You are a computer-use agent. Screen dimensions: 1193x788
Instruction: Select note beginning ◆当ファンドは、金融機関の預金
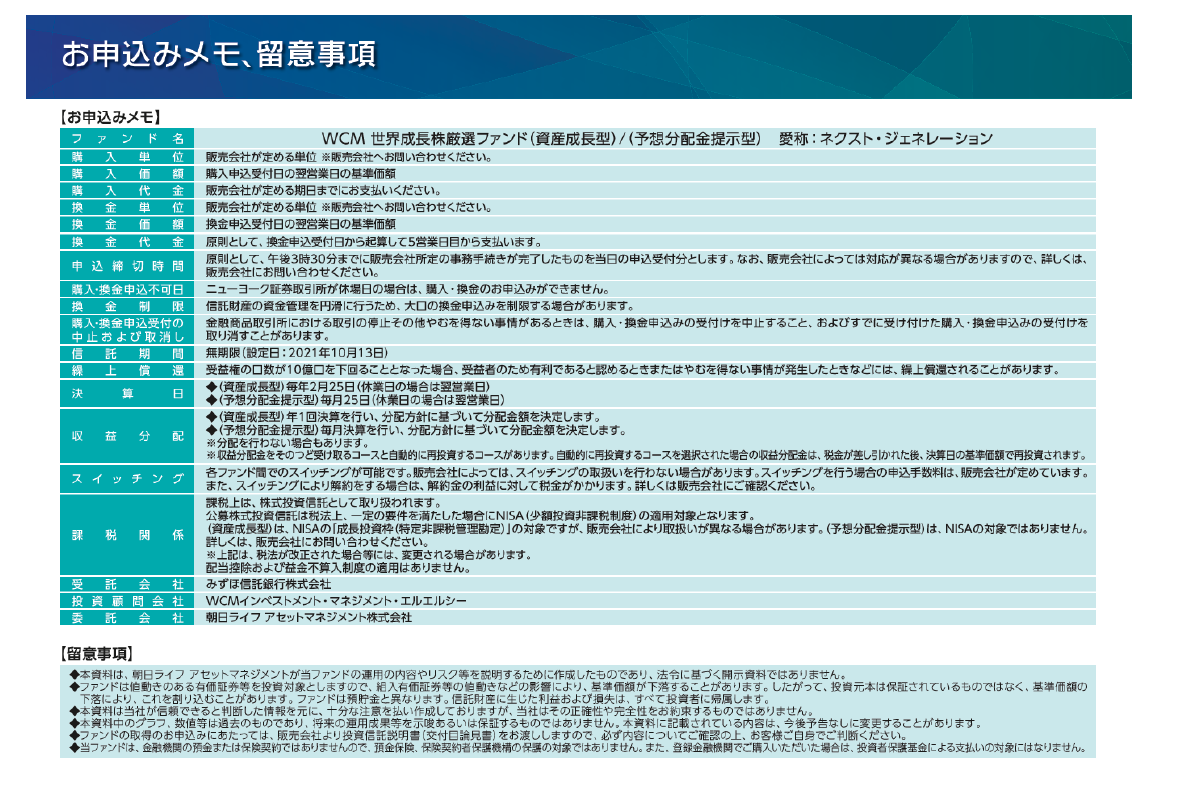[x=577, y=748]
